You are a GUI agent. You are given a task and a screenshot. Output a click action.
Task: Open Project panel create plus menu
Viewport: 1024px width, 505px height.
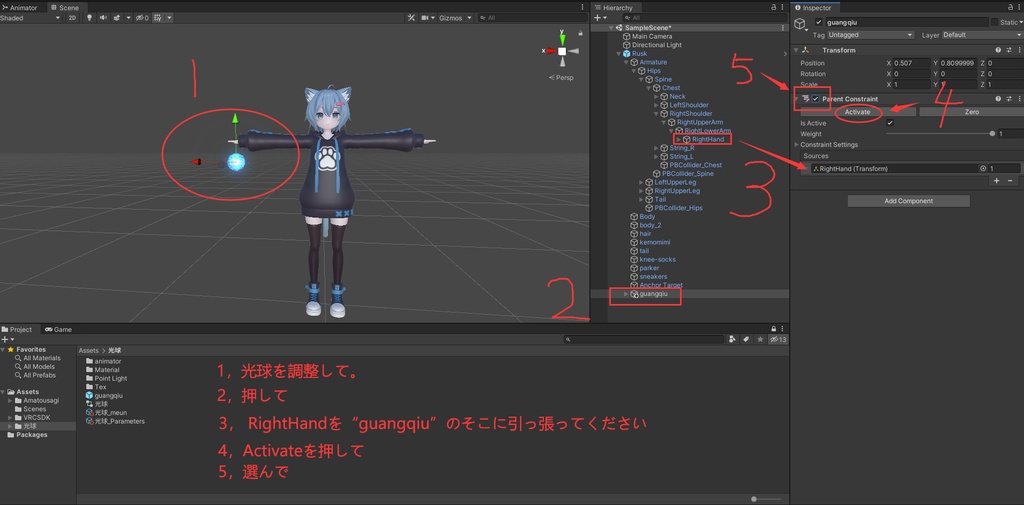coord(7,340)
